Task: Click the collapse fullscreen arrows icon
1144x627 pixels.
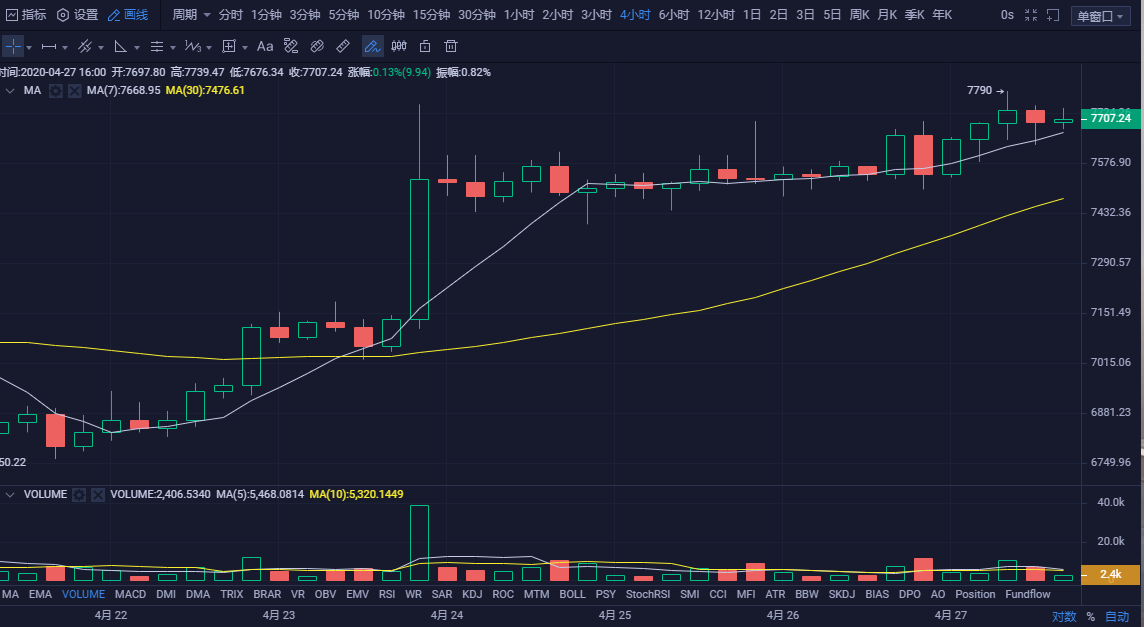Action: point(1031,15)
